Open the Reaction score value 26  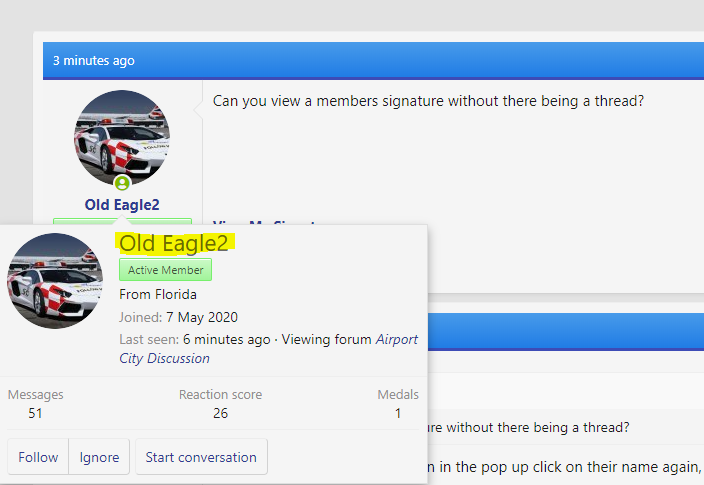tap(220, 413)
